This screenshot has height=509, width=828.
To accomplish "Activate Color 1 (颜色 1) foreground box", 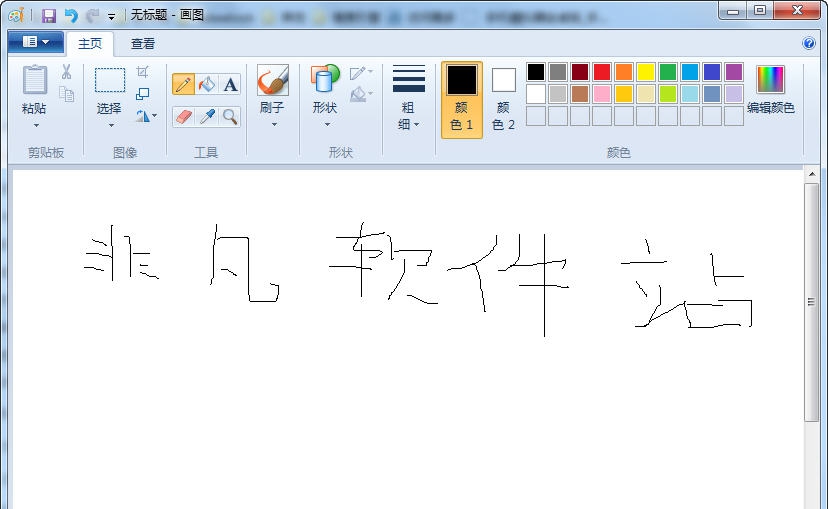I will tap(462, 100).
